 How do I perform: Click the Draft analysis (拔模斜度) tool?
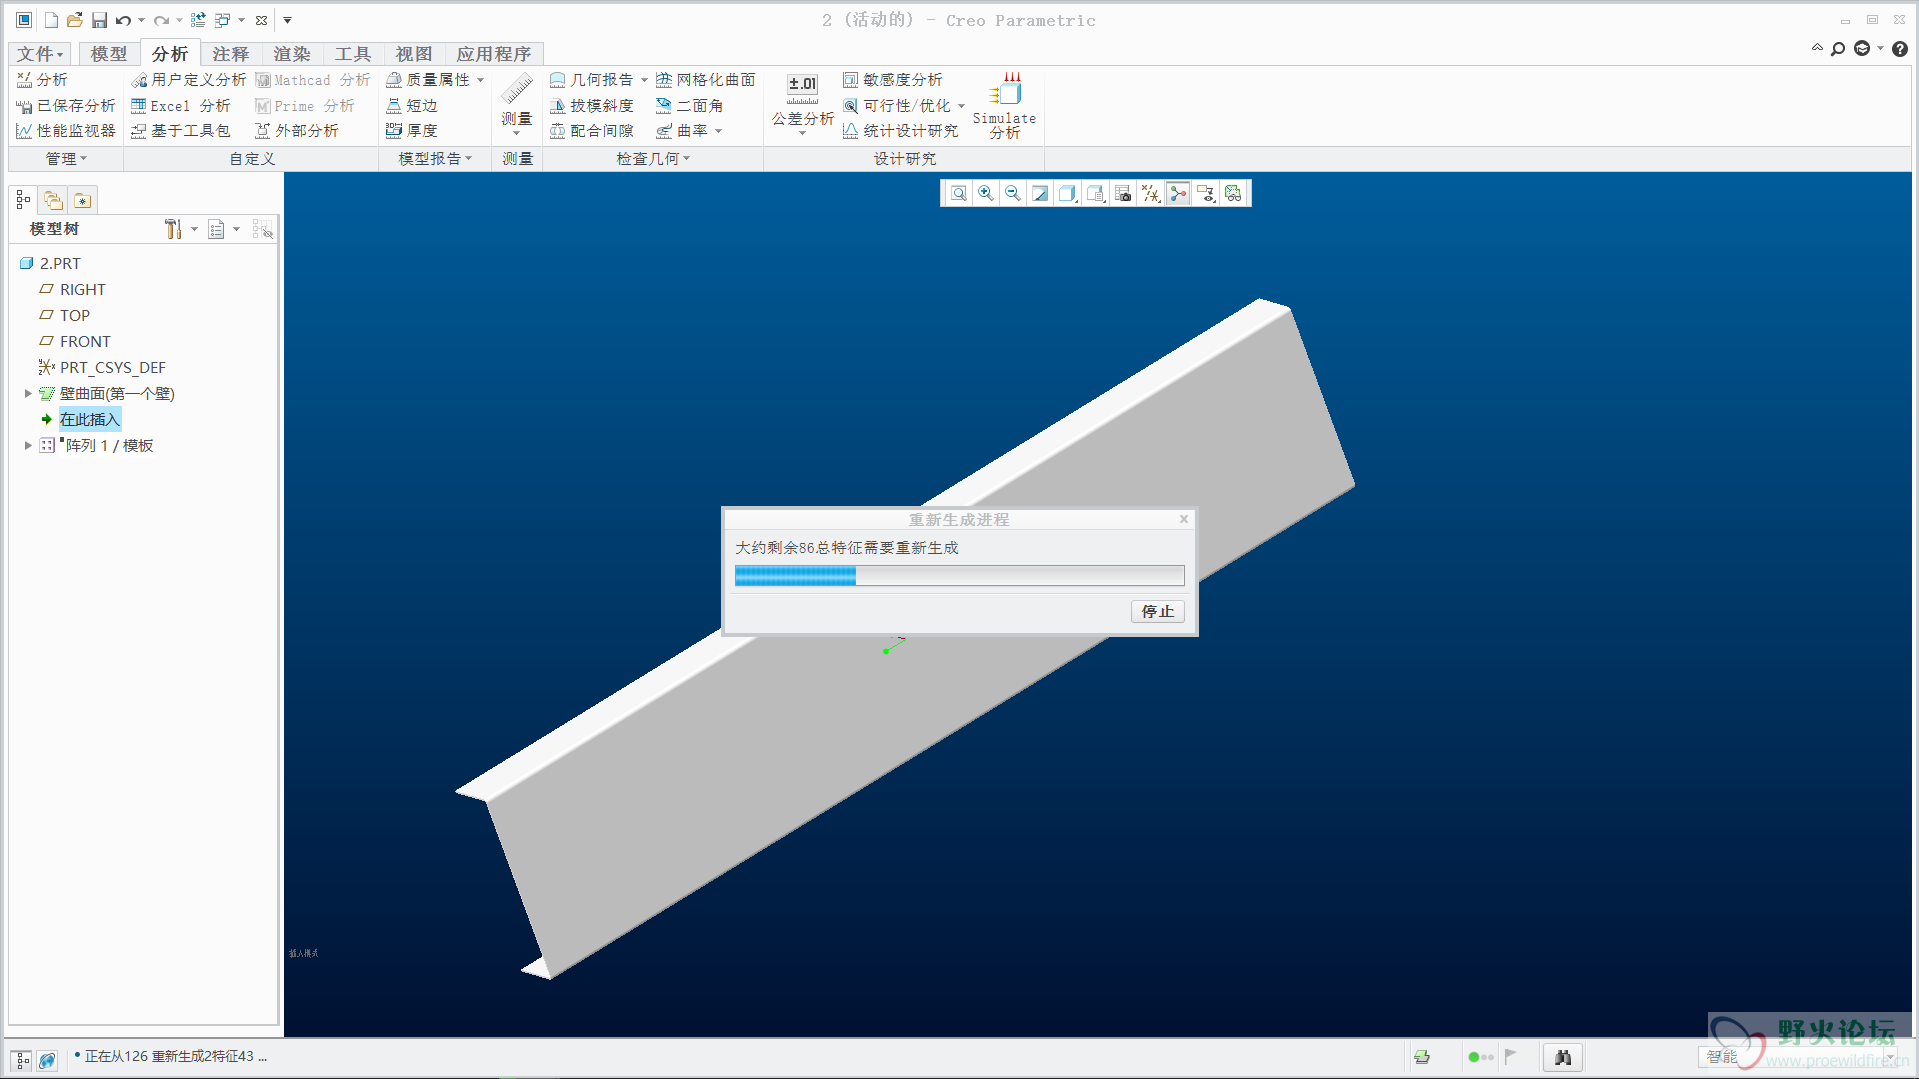tap(592, 105)
